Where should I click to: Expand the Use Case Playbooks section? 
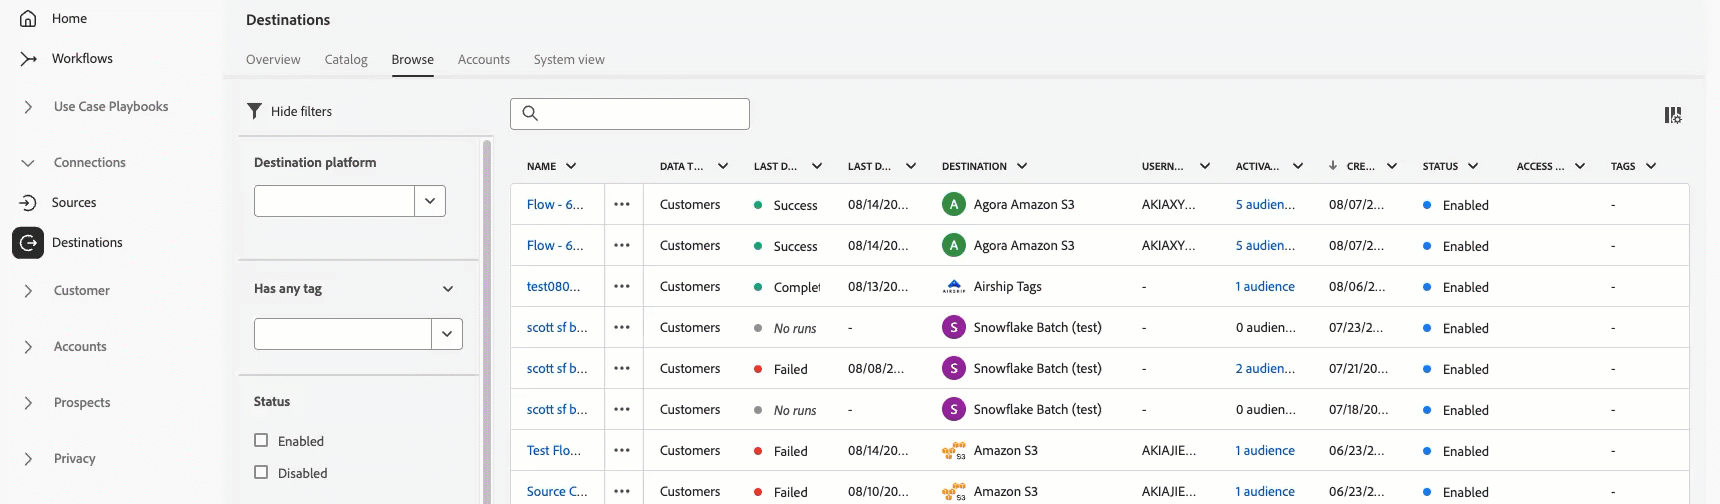(x=28, y=107)
